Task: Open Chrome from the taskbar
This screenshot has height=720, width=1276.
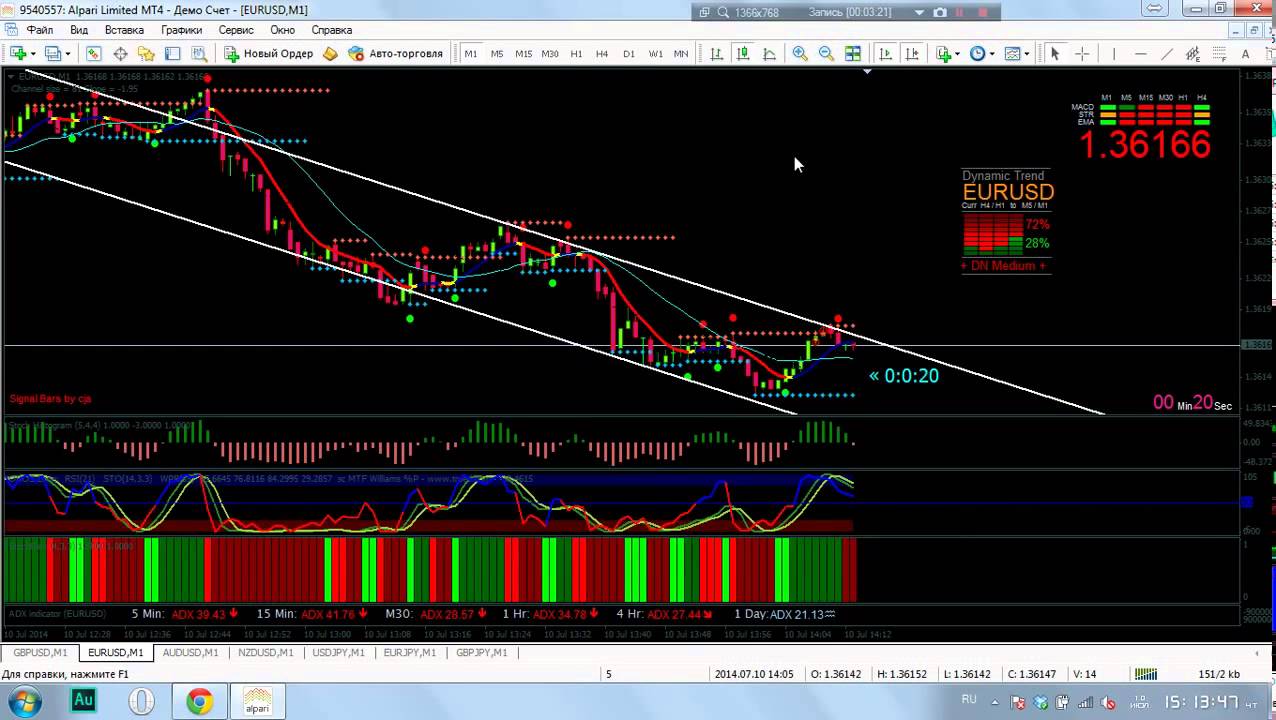Action: pyautogui.click(x=200, y=701)
